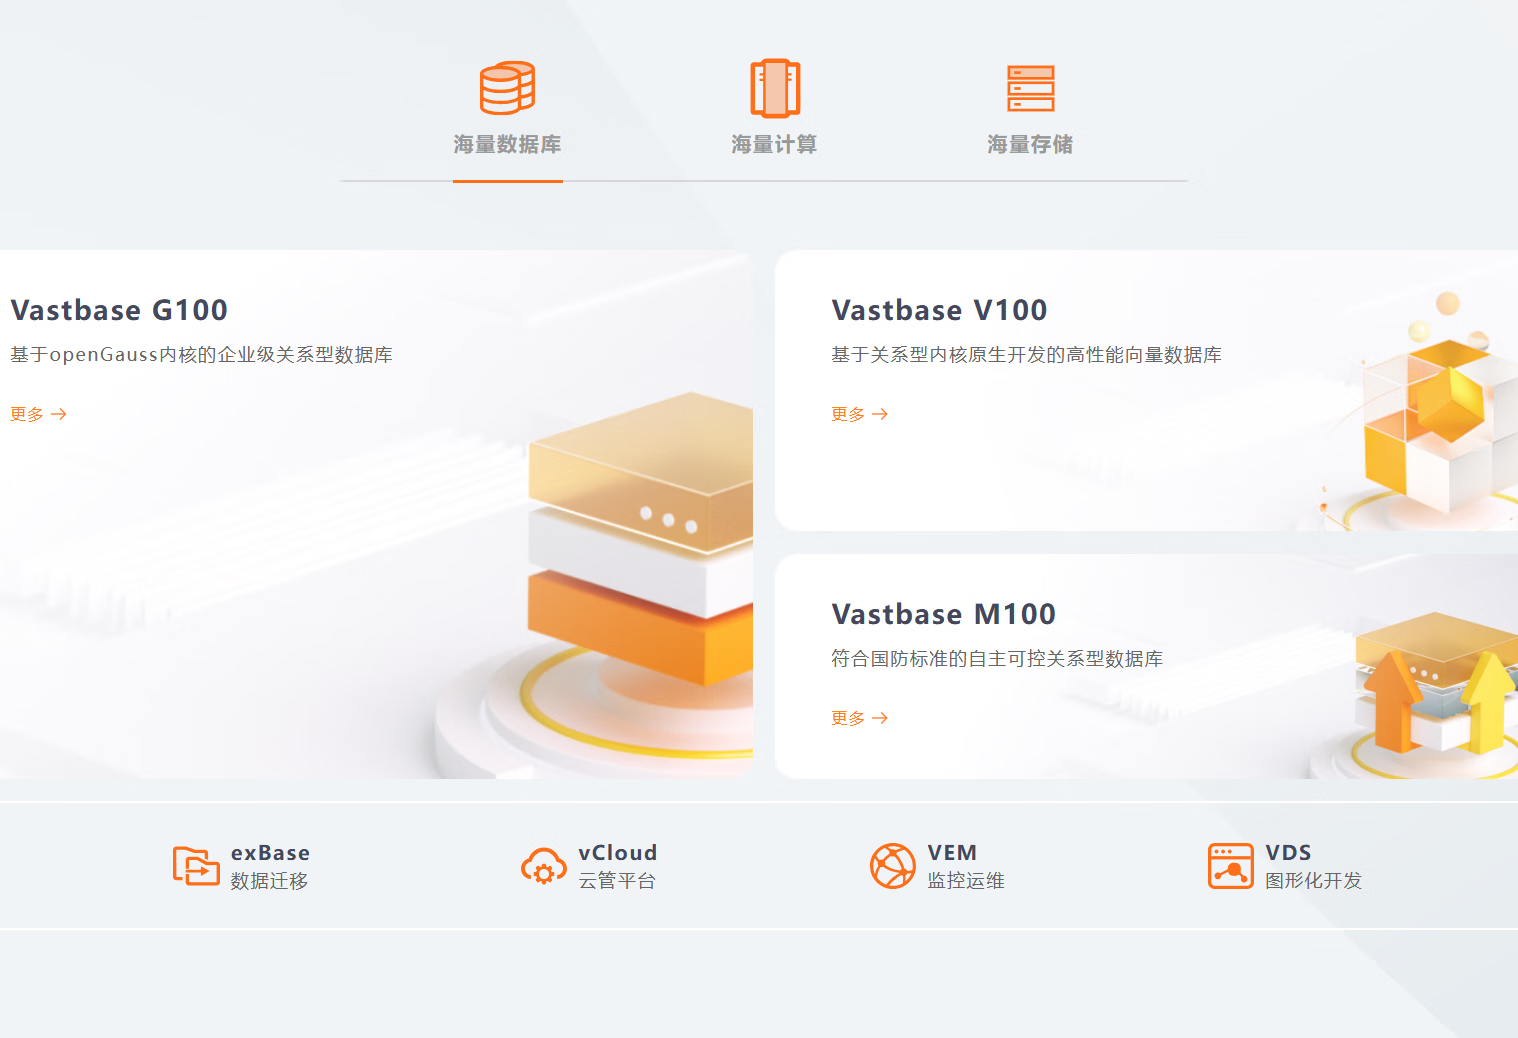1518x1038 pixels.
Task: Select the Vastbase M100 heading
Action: click(x=943, y=614)
